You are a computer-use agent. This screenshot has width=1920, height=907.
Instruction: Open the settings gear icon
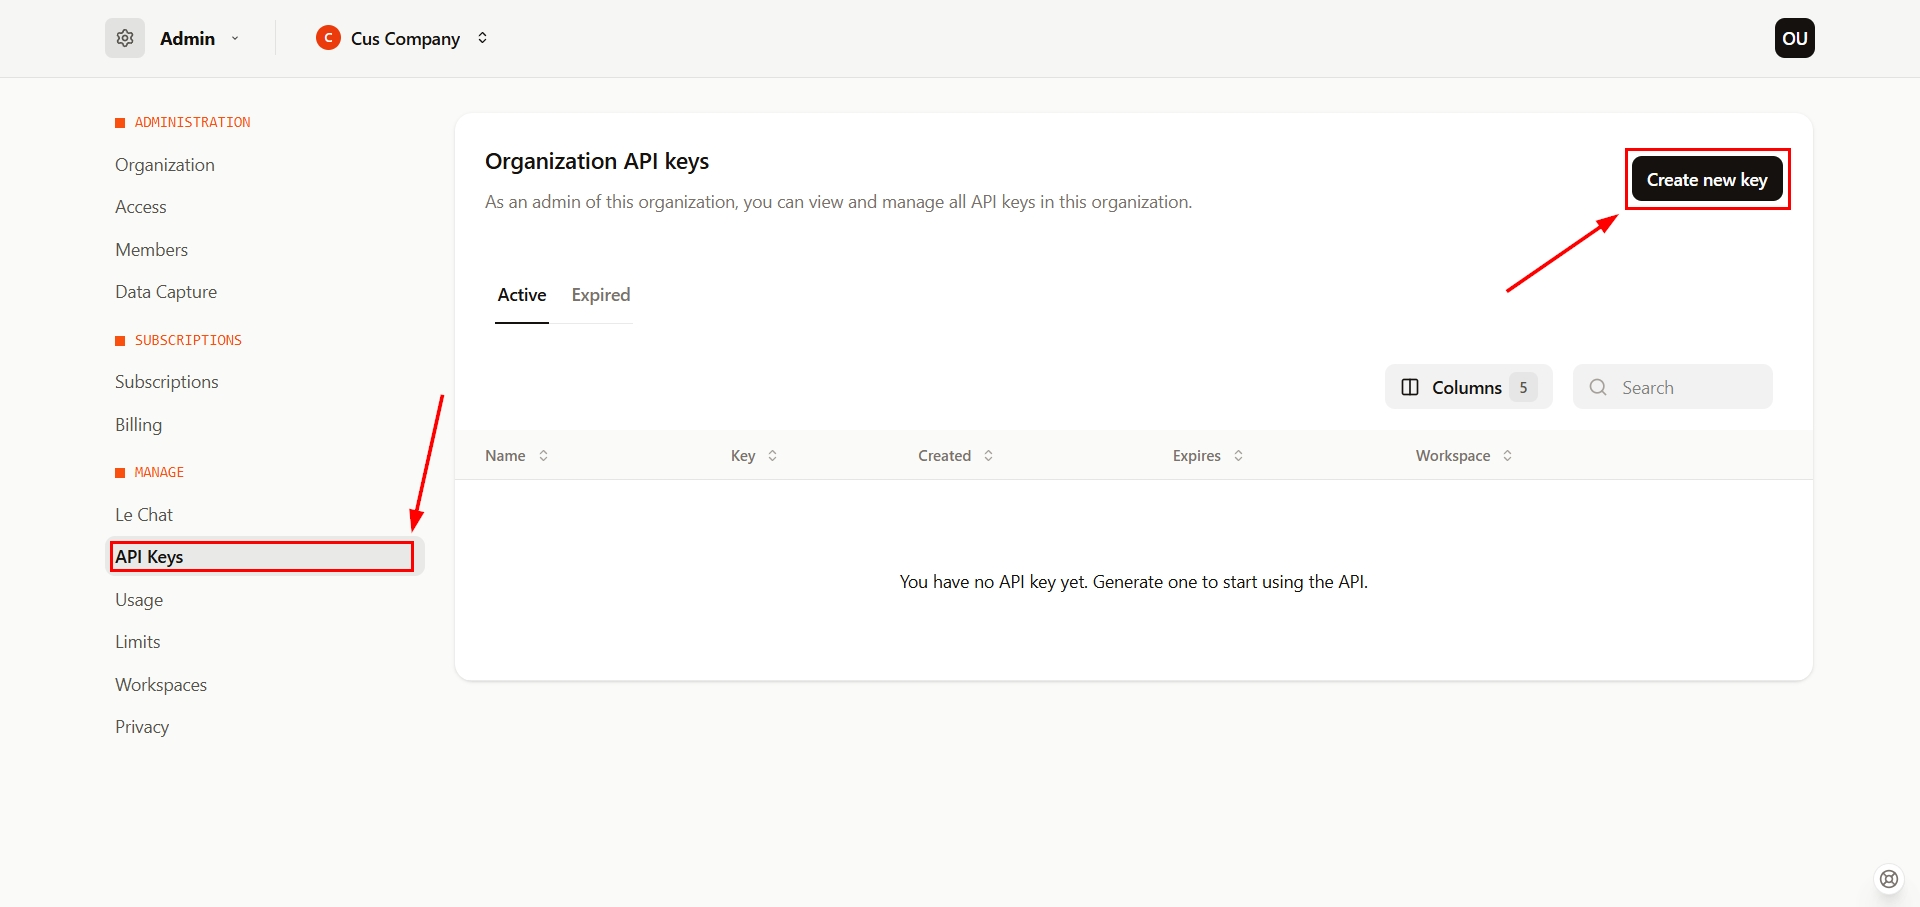click(124, 38)
